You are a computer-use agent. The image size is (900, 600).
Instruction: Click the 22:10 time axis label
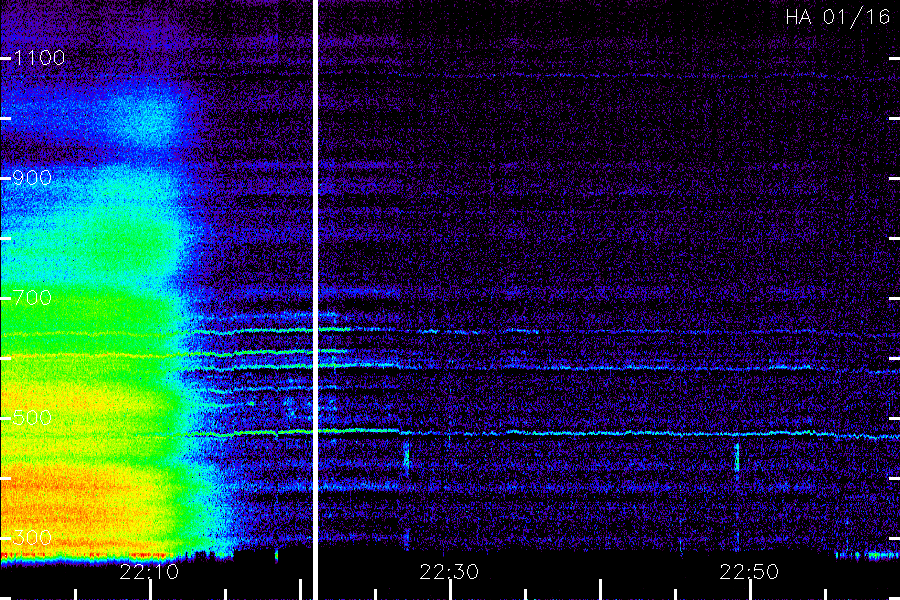point(149,572)
